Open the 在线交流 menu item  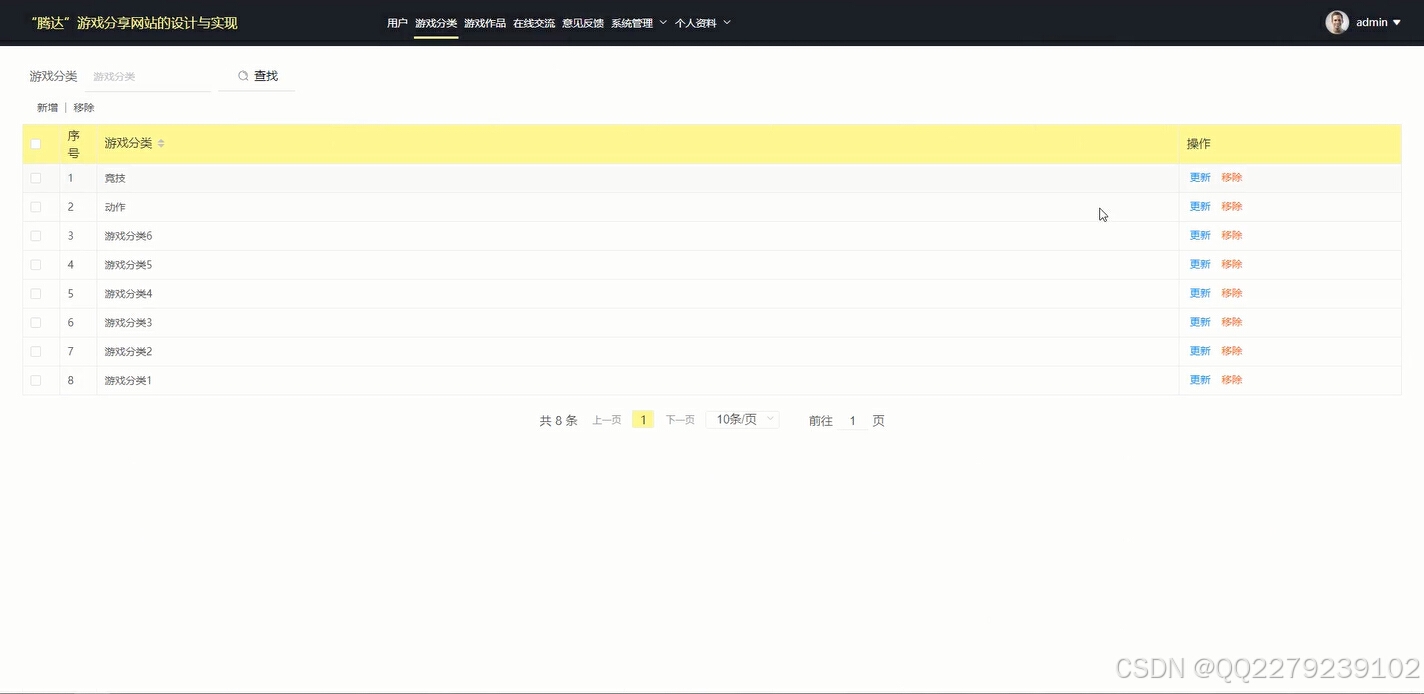coord(533,22)
